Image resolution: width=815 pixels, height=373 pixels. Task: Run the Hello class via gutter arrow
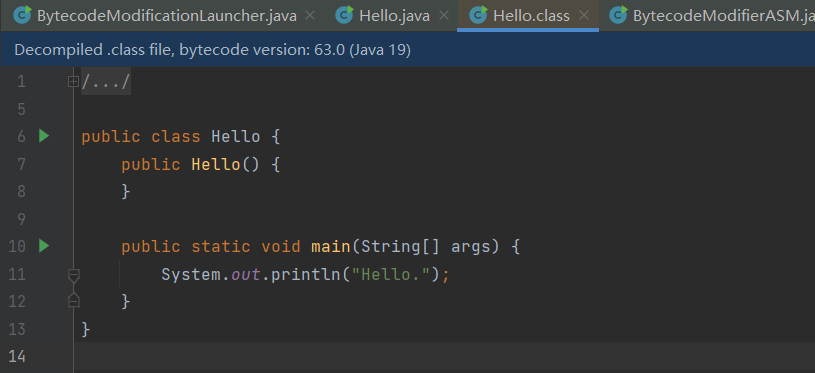[44, 137]
